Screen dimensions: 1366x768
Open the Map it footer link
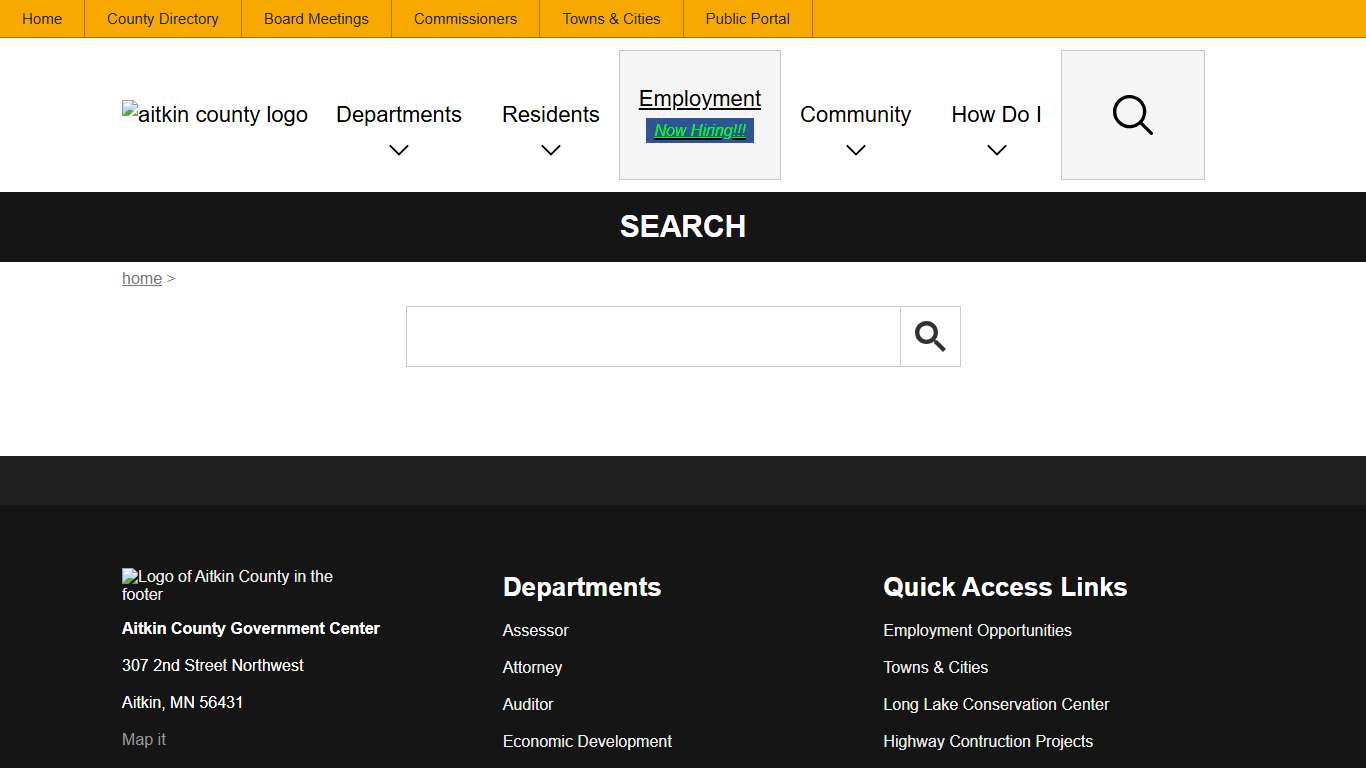point(144,740)
